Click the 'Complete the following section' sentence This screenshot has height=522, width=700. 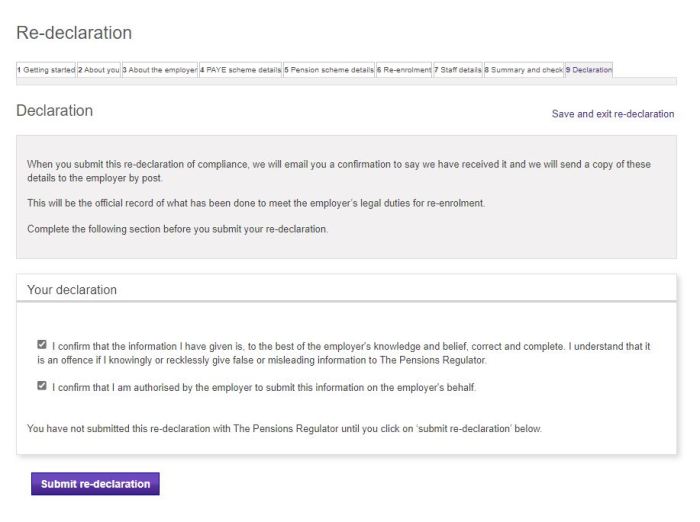(x=177, y=229)
